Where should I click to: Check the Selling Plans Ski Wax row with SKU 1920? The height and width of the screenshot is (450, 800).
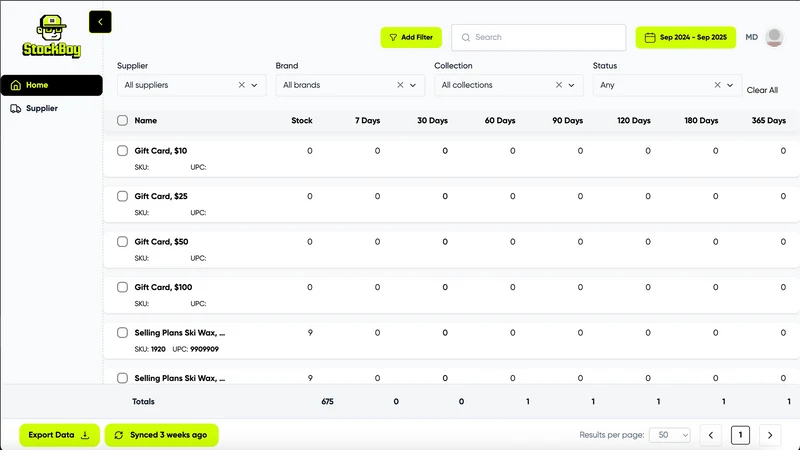point(122,333)
